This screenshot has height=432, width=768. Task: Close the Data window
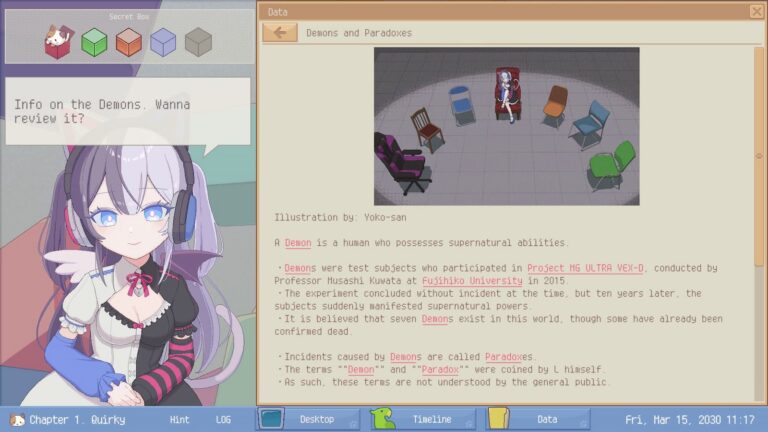(756, 11)
